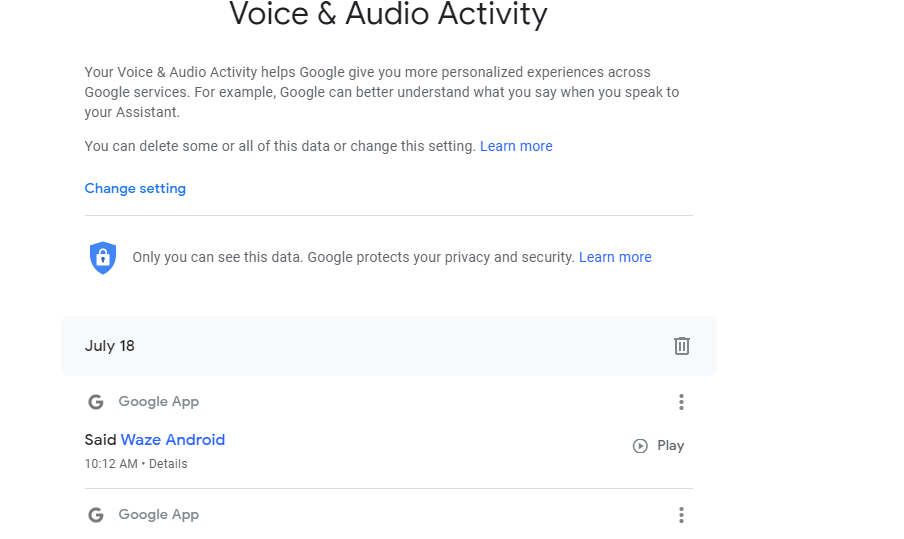Click the Google App label in the bottom entry
904x539 pixels.
[x=159, y=515]
